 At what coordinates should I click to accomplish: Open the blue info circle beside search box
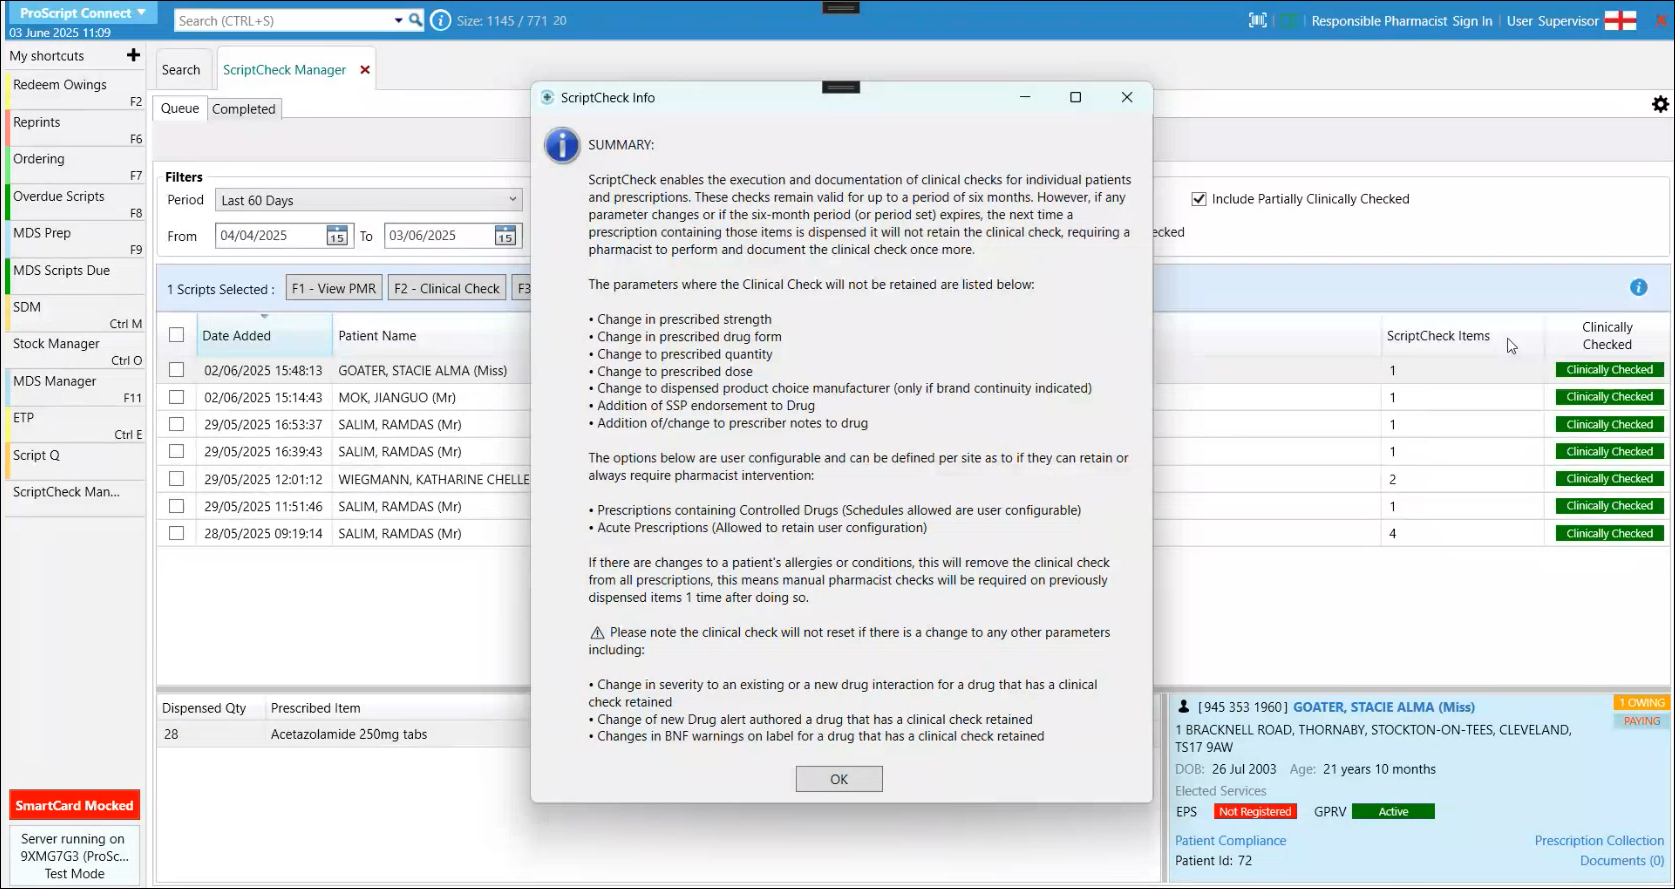click(x=440, y=20)
